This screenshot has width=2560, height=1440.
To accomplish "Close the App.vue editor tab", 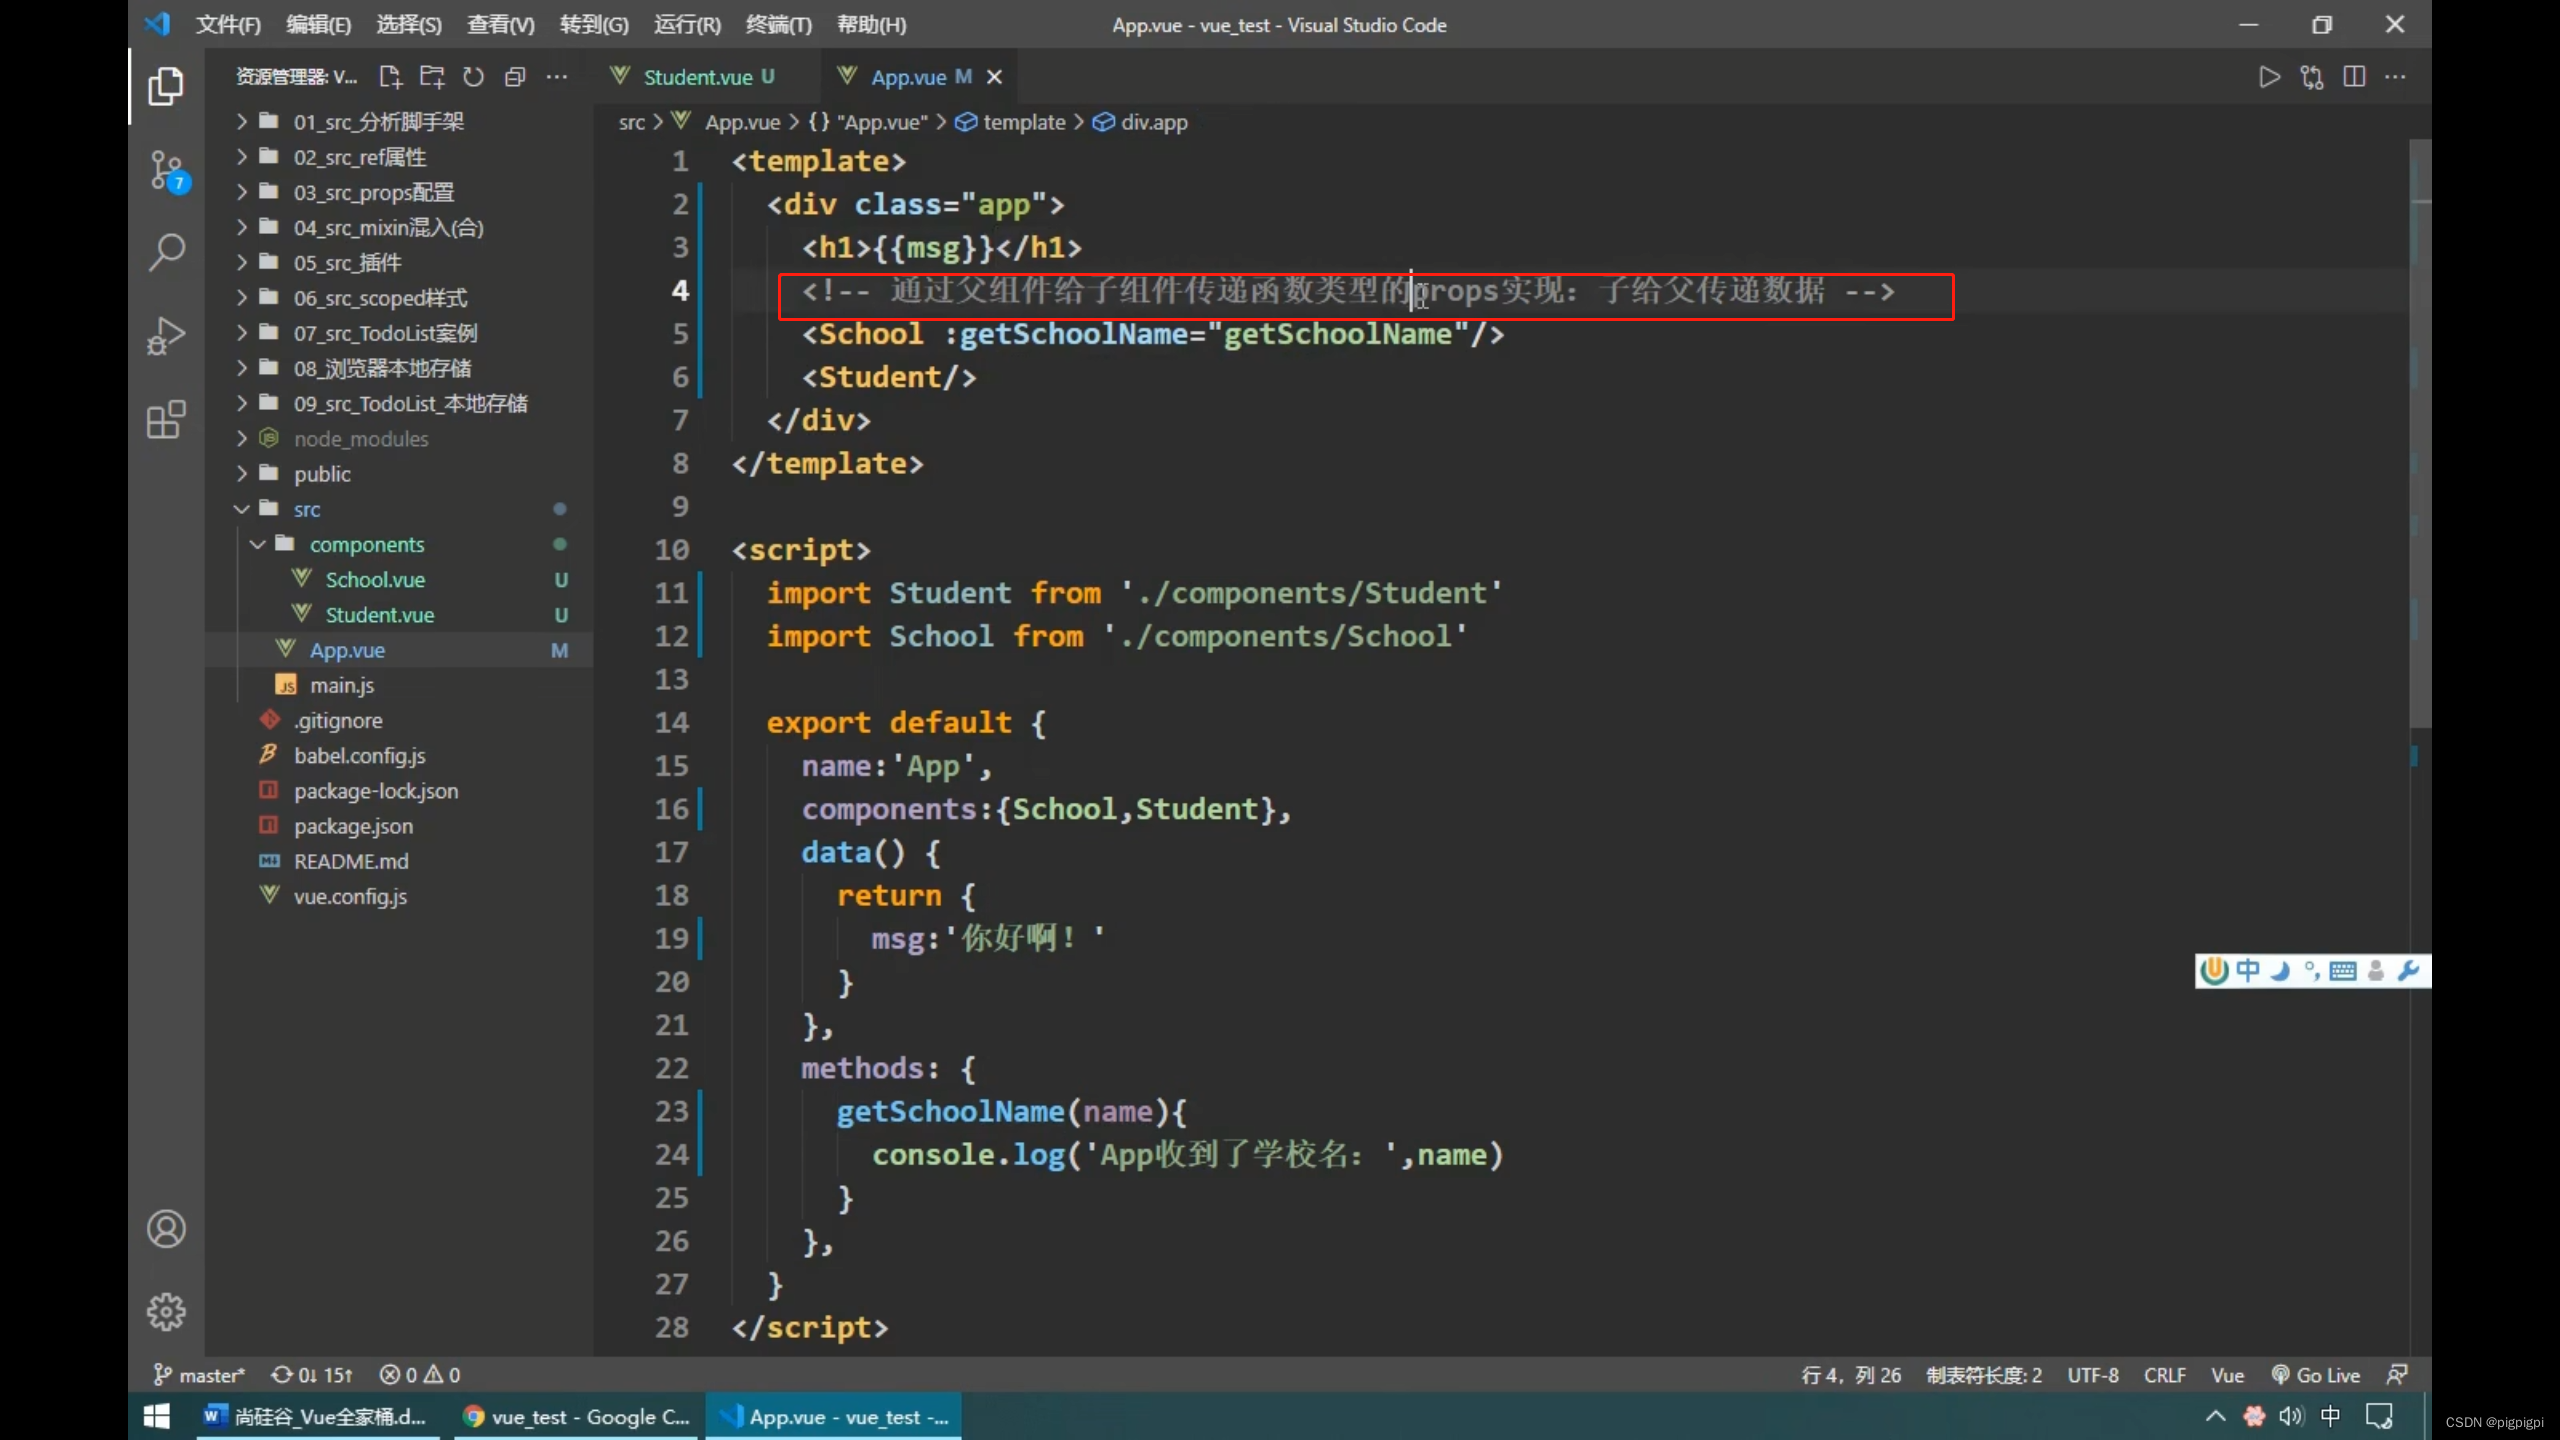I will (x=994, y=77).
